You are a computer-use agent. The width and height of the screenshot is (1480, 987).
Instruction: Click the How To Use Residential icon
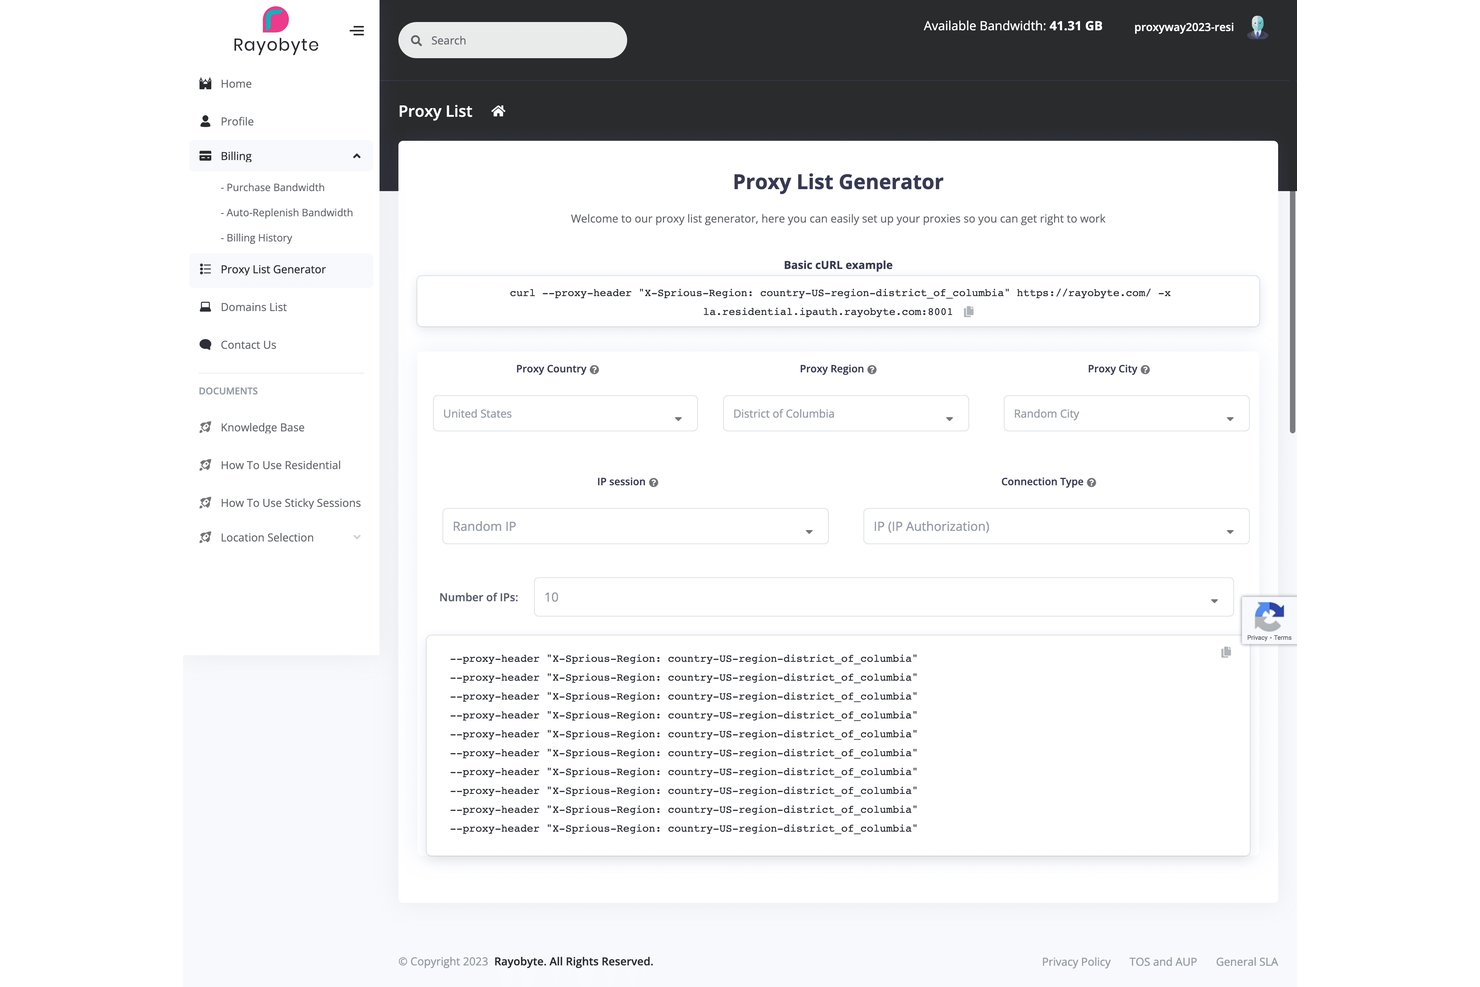(x=205, y=465)
